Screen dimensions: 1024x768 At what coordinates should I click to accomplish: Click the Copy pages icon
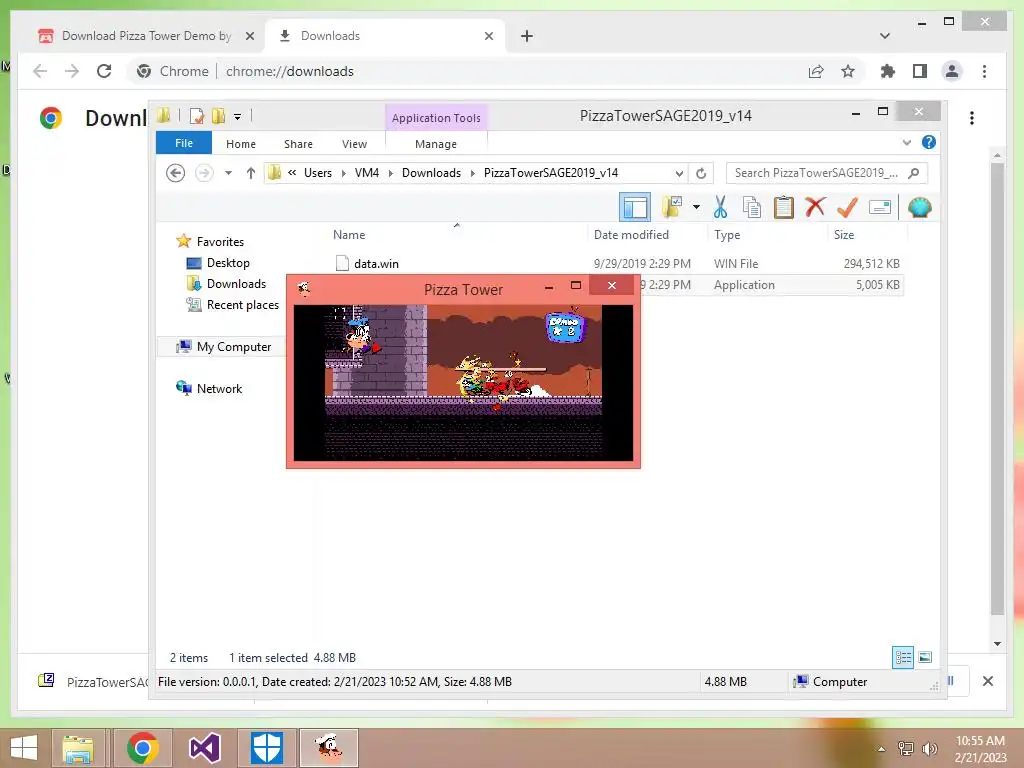(x=752, y=208)
